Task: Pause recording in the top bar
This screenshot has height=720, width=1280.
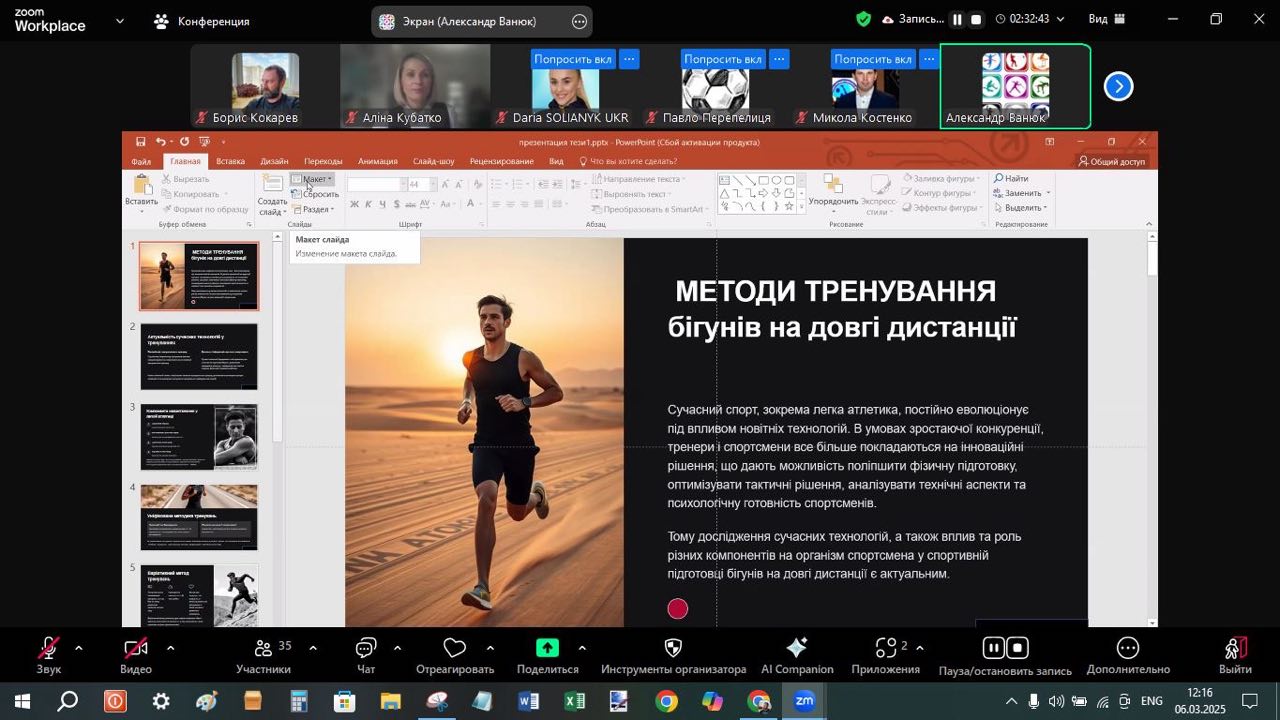Action: pyautogui.click(x=957, y=19)
